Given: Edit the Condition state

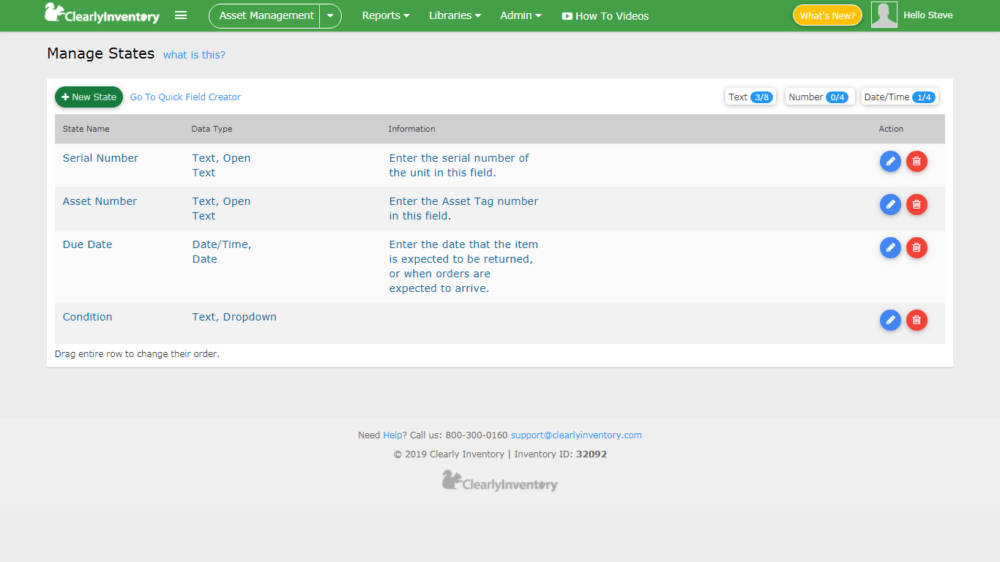Looking at the screenshot, I should coord(890,320).
